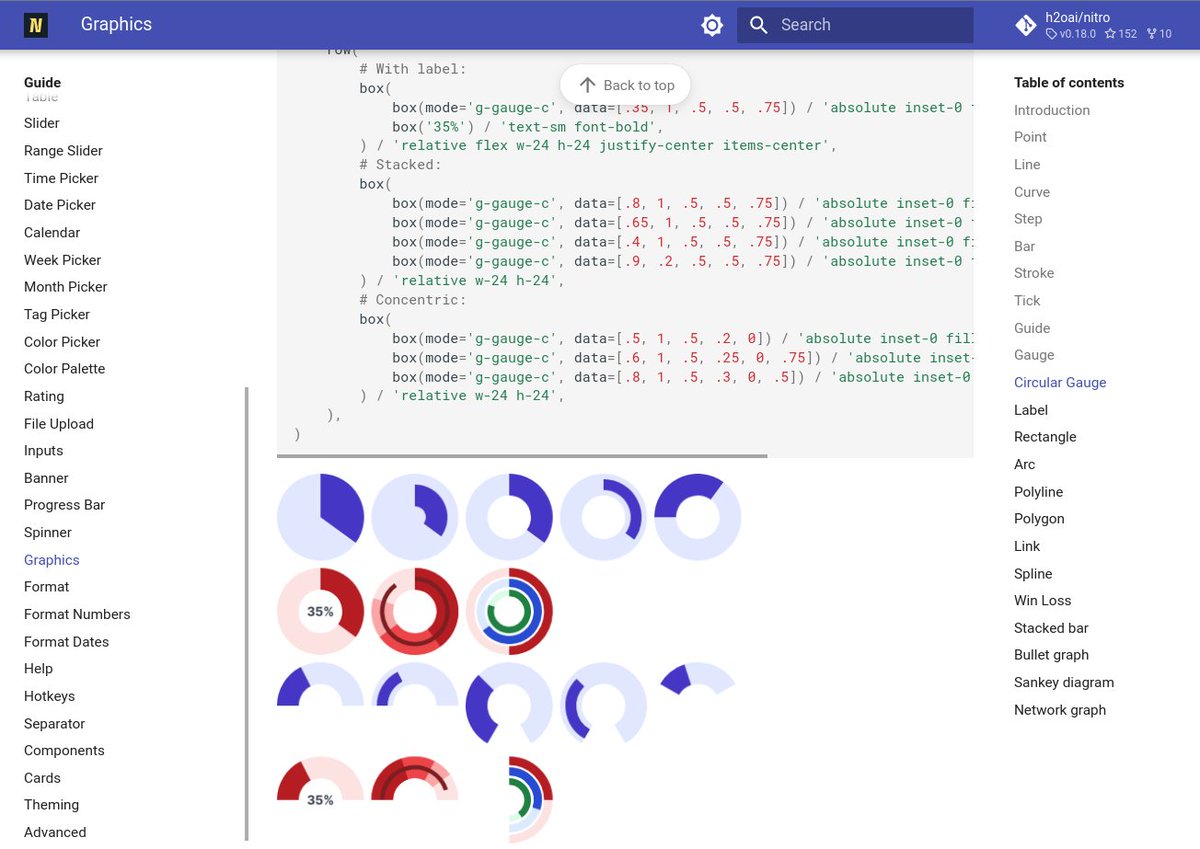This screenshot has height=849, width=1200.
Task: Jump to Polyline section
Action: click(x=1039, y=492)
